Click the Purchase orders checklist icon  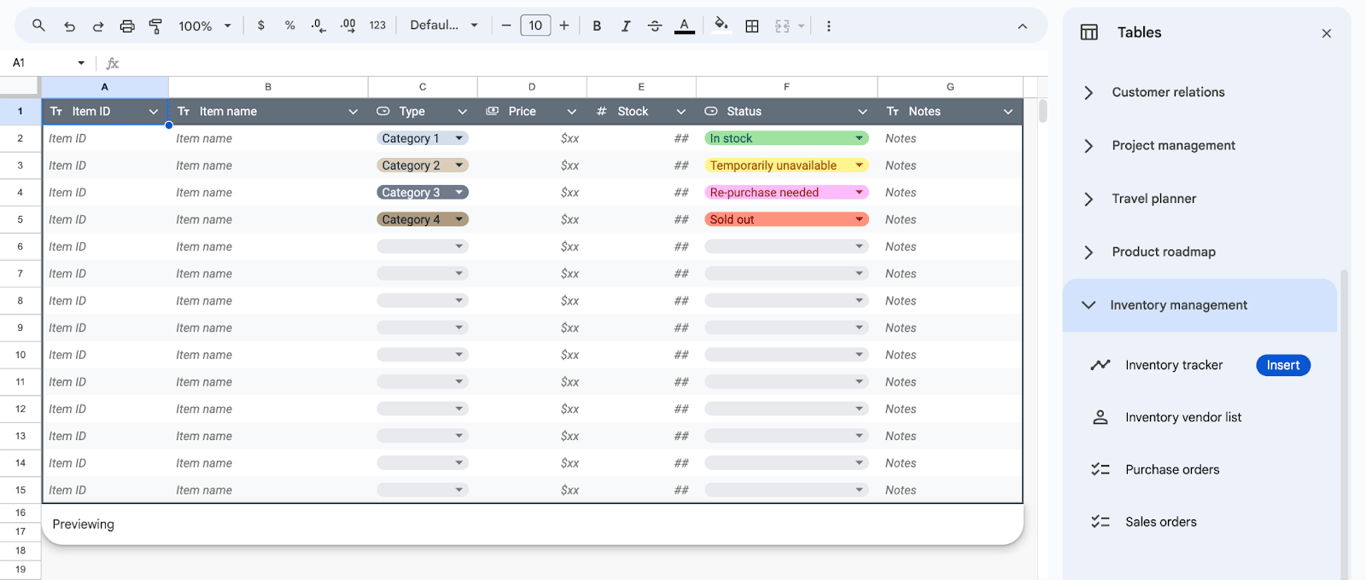coord(1100,469)
